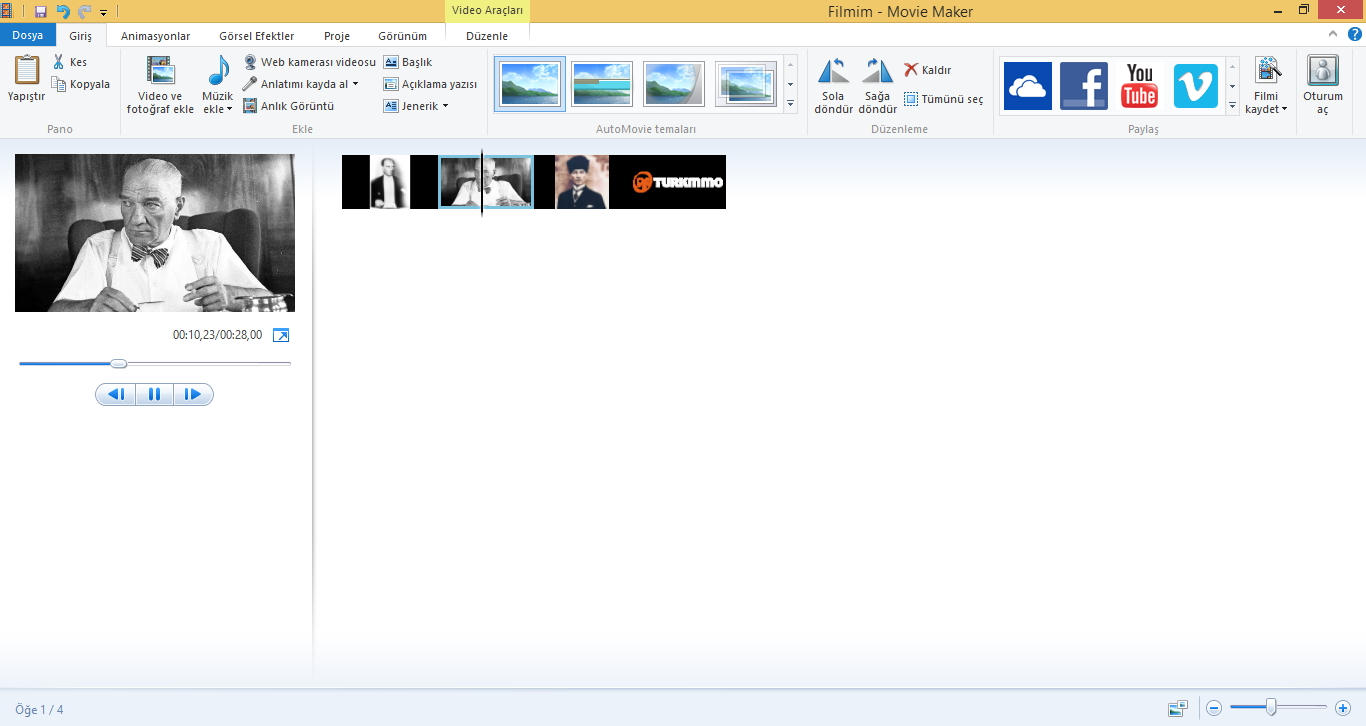Share the movie to Vimeo
The image size is (1366, 726).
coord(1196,86)
